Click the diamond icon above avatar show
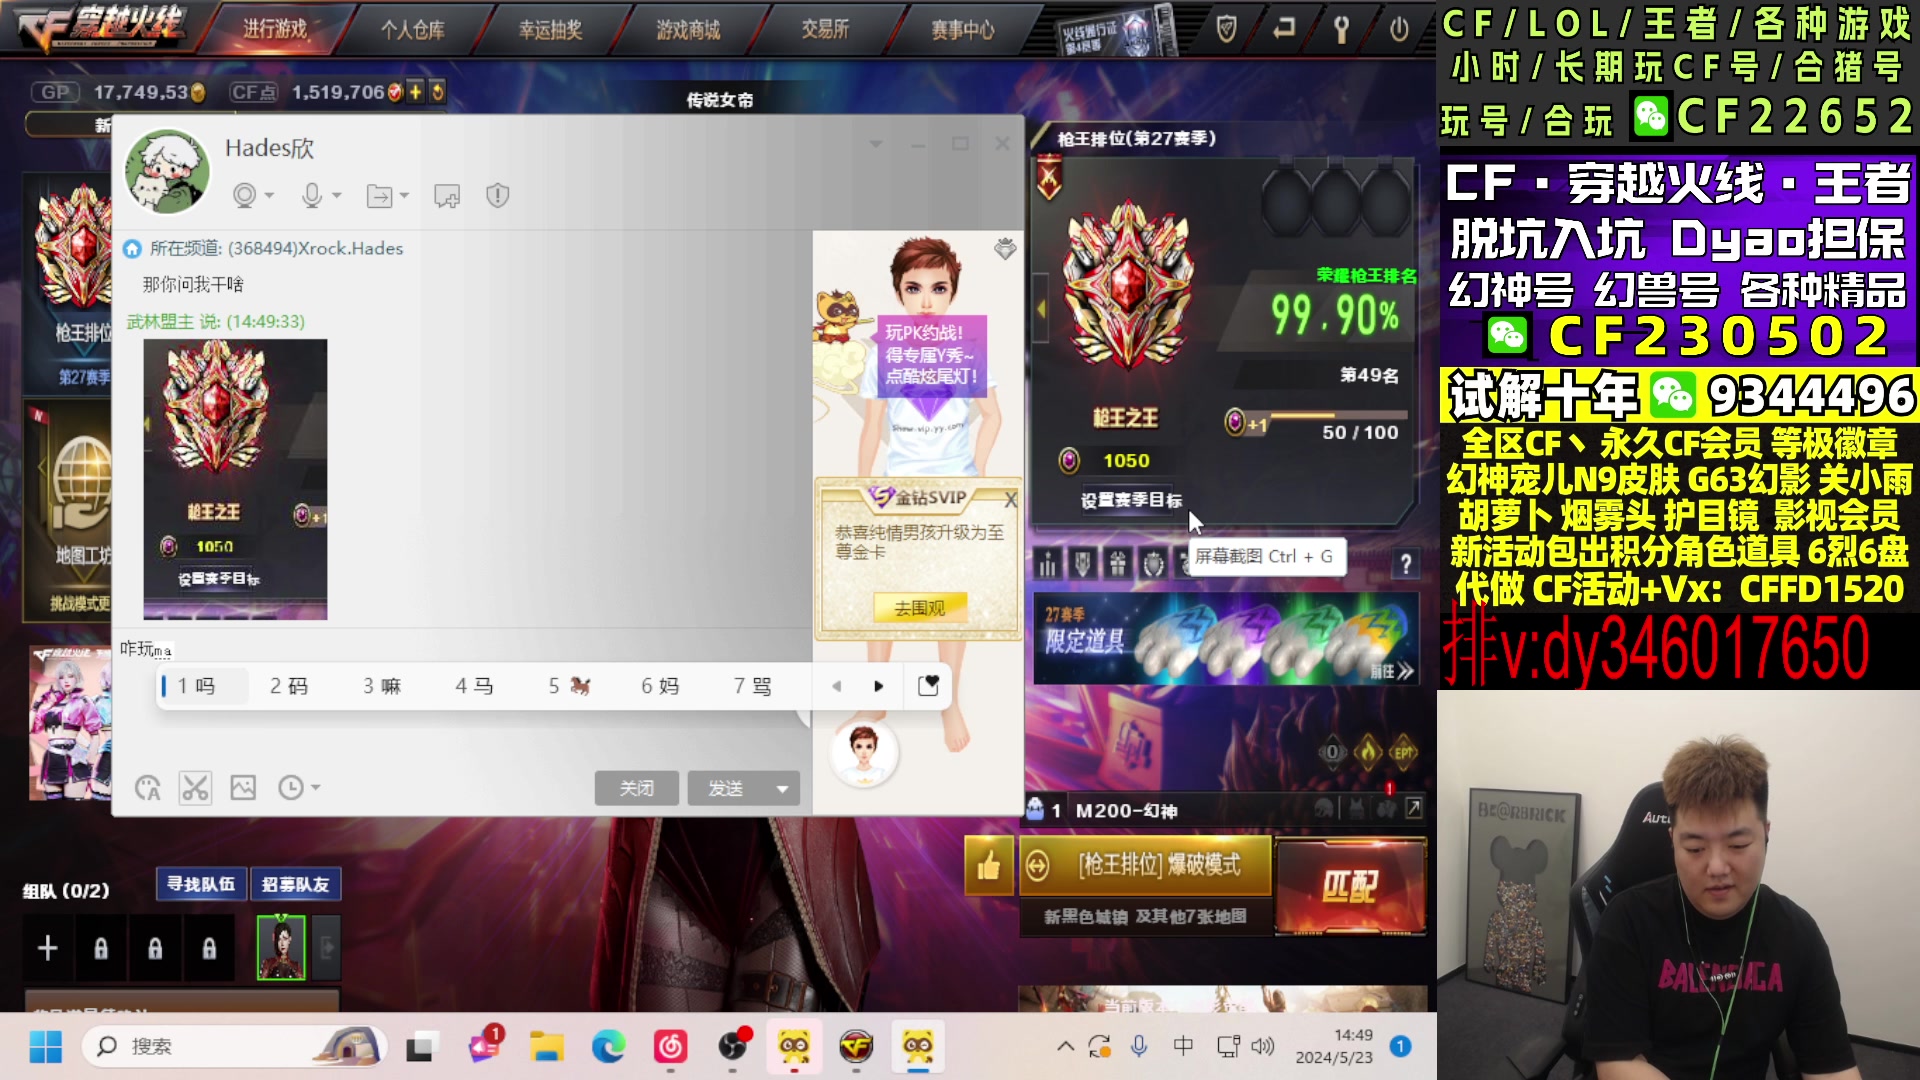Image resolution: width=1920 pixels, height=1080 pixels. coord(1005,249)
